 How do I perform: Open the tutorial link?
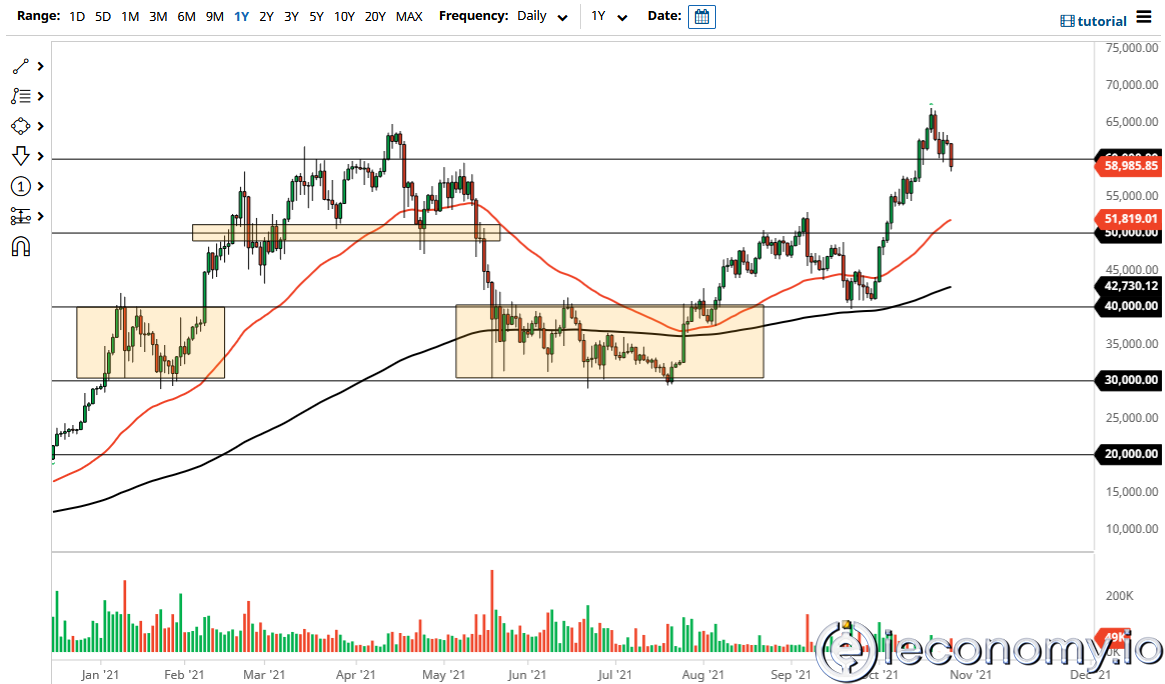click(x=1093, y=21)
